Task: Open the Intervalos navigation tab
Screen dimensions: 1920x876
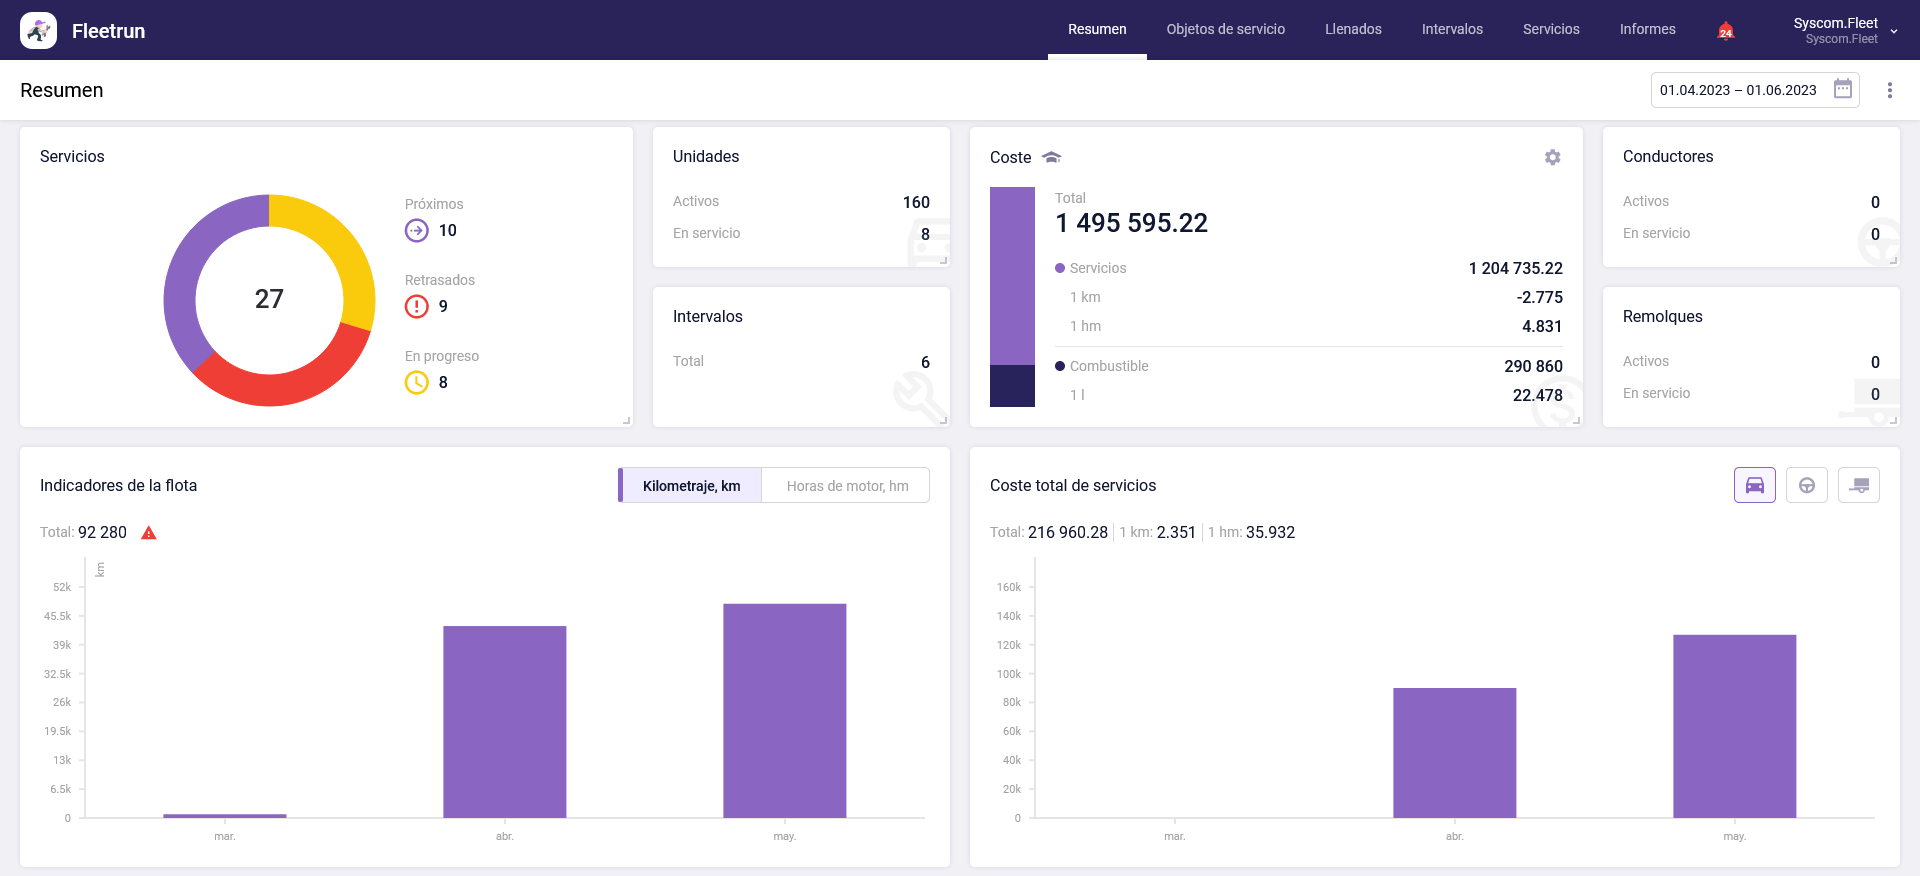Action: 1451,30
